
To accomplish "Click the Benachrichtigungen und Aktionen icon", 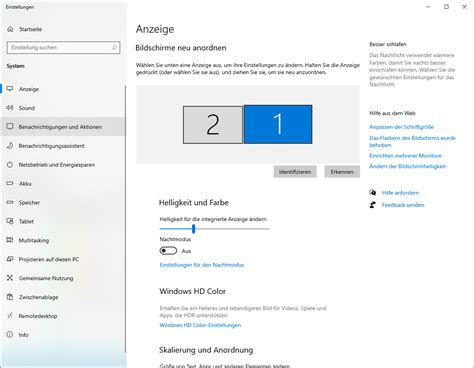I will tap(10, 127).
